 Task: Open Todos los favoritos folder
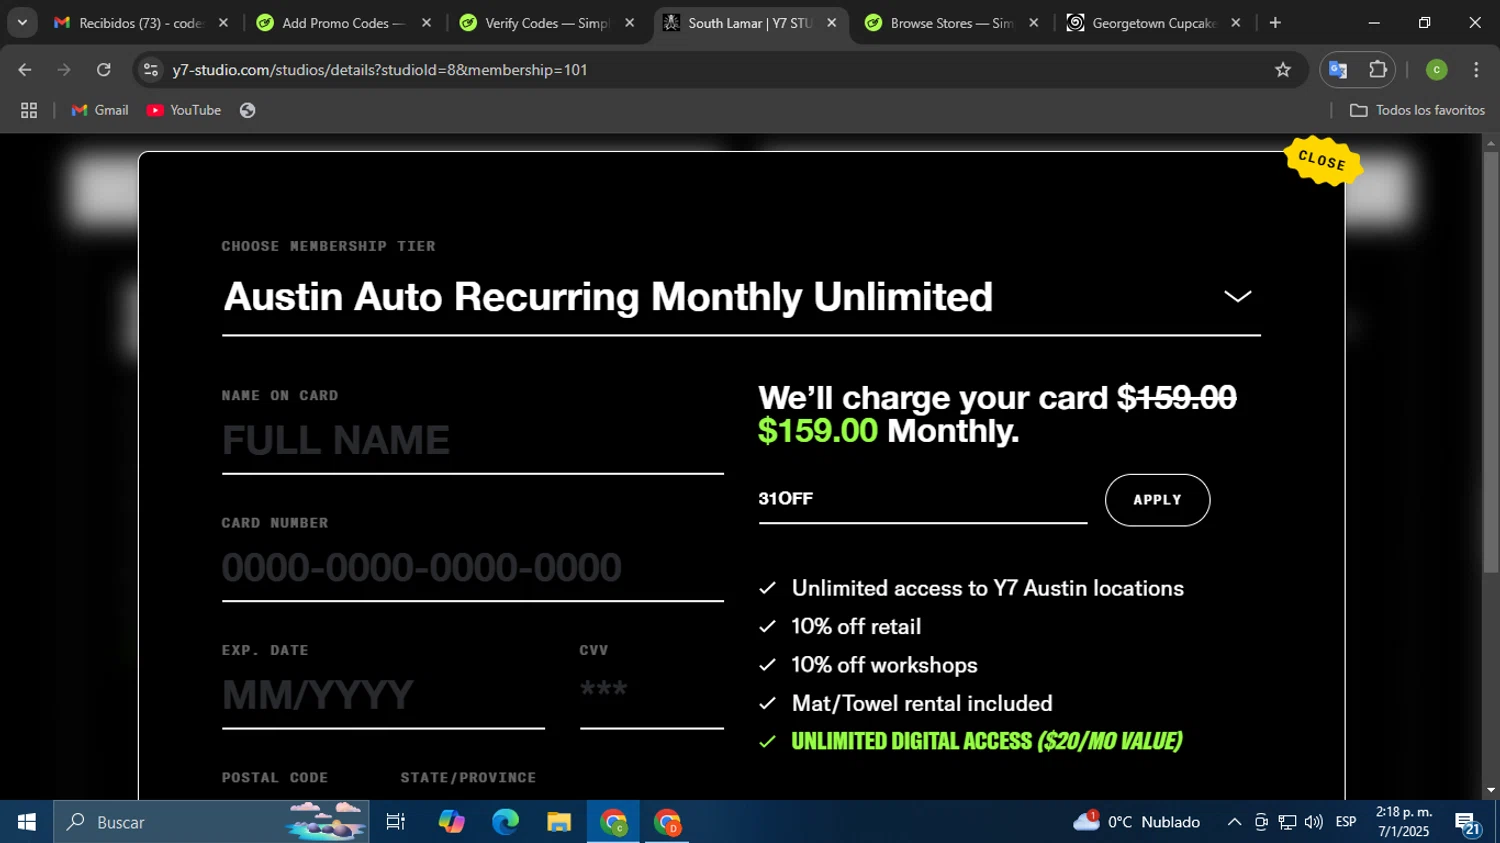[x=1417, y=111]
